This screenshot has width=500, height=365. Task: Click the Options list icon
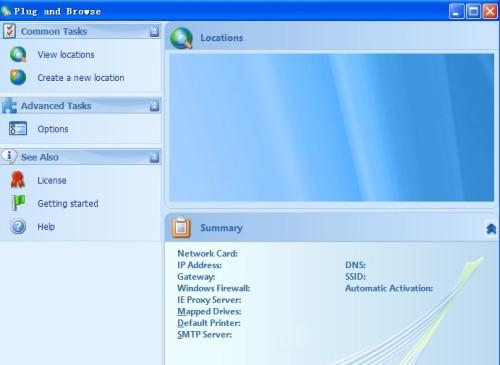18,129
